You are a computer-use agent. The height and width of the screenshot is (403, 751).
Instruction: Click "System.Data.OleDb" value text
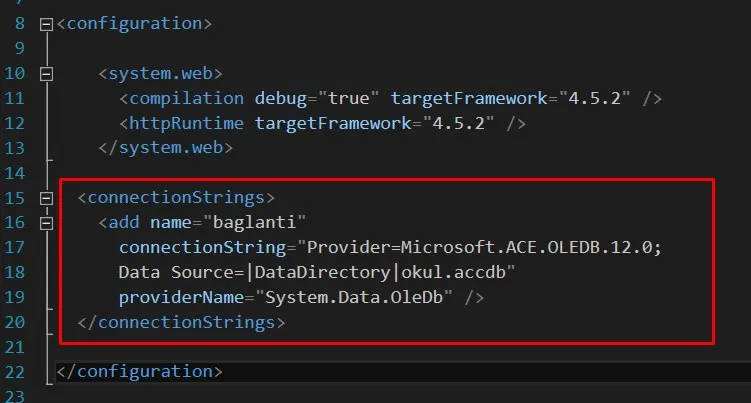(x=354, y=297)
